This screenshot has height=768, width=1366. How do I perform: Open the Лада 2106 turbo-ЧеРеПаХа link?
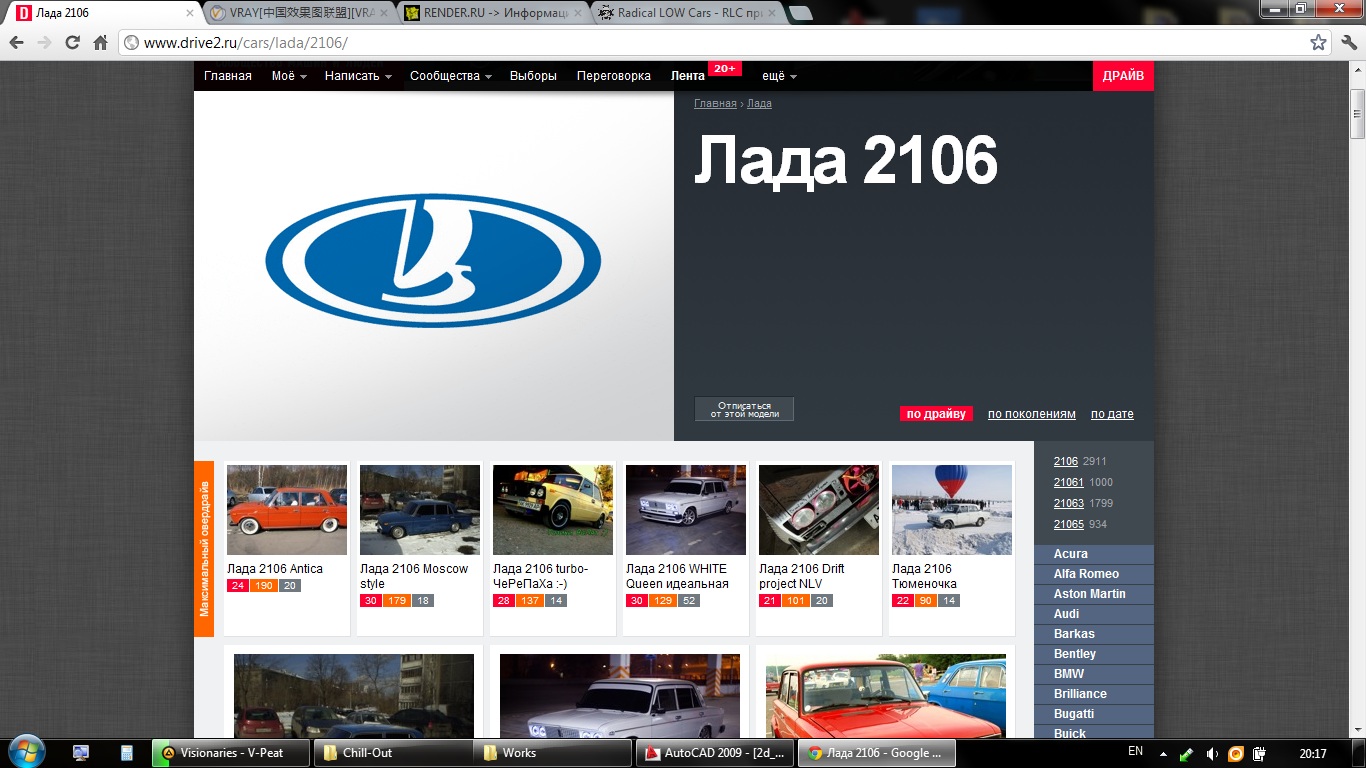541,576
